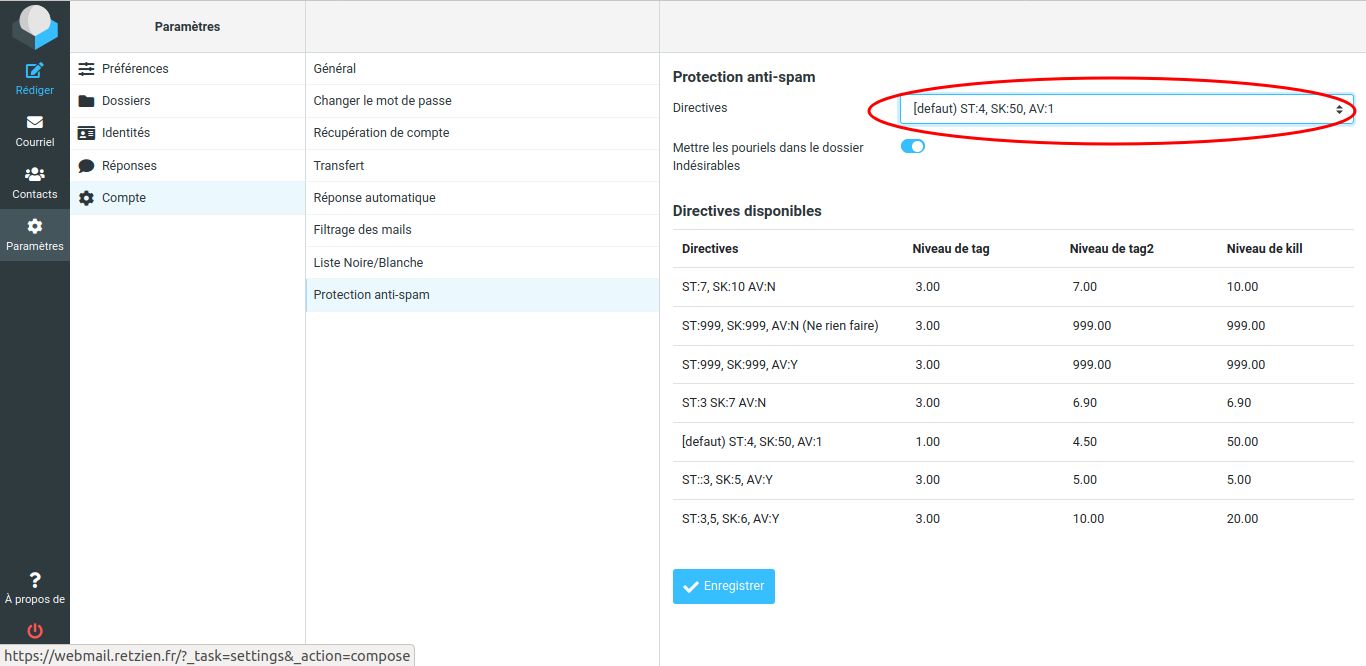Click the Directives select arrow indicator
The height and width of the screenshot is (666, 1366).
point(1339,108)
